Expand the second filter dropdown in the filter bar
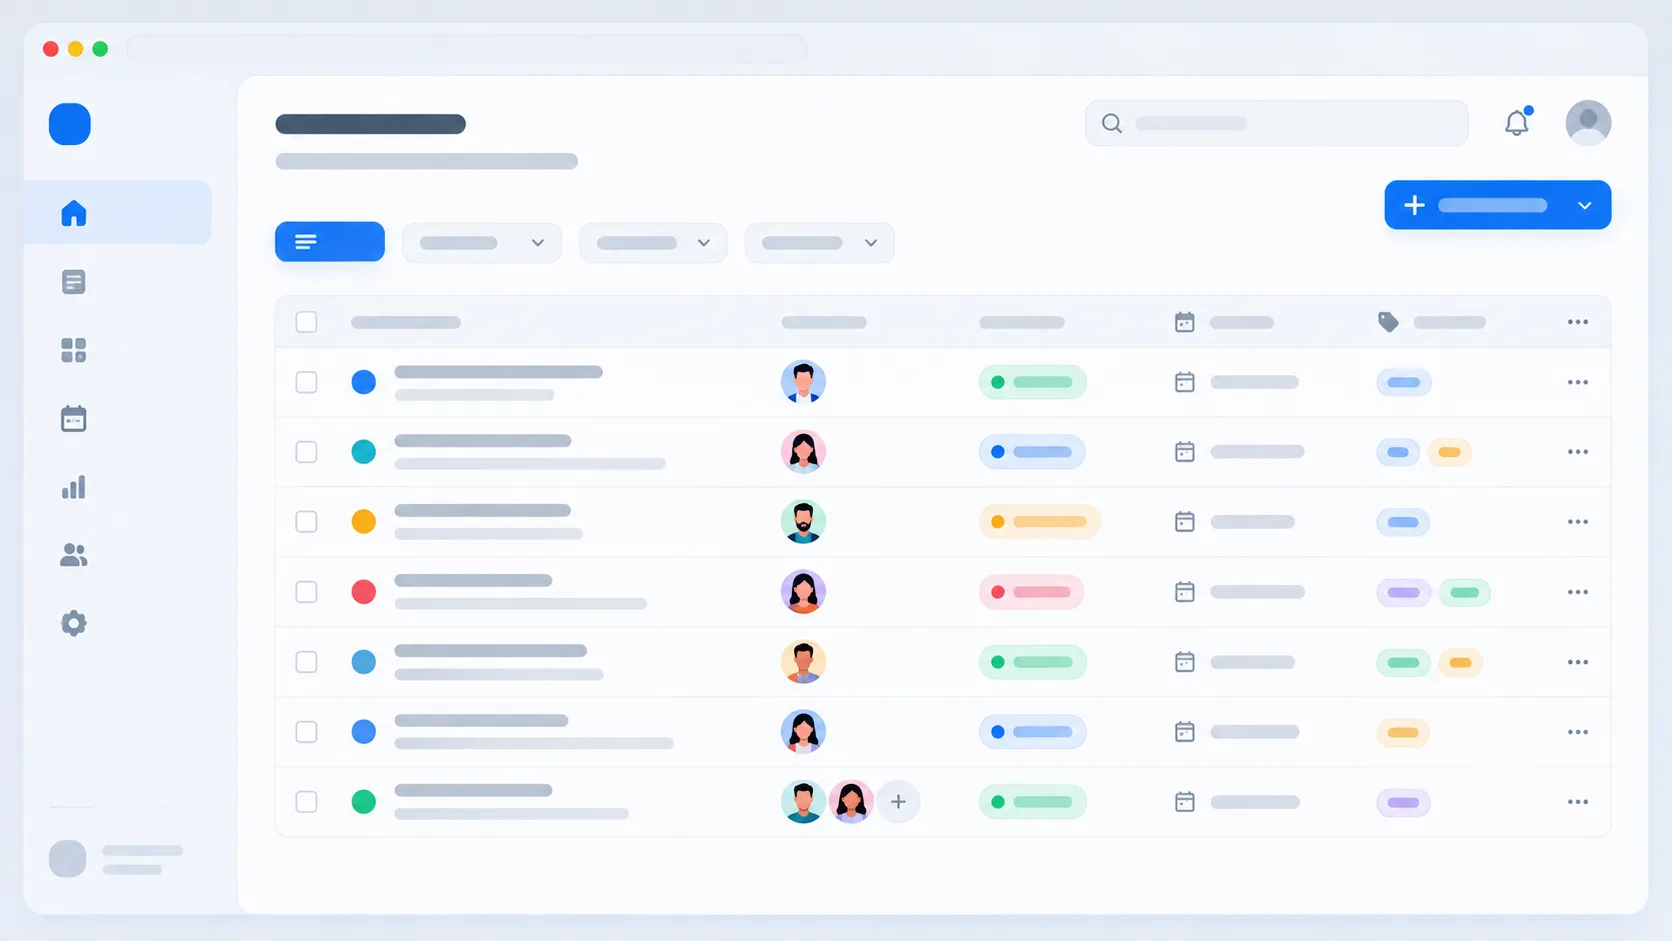The image size is (1672, 941). (653, 243)
